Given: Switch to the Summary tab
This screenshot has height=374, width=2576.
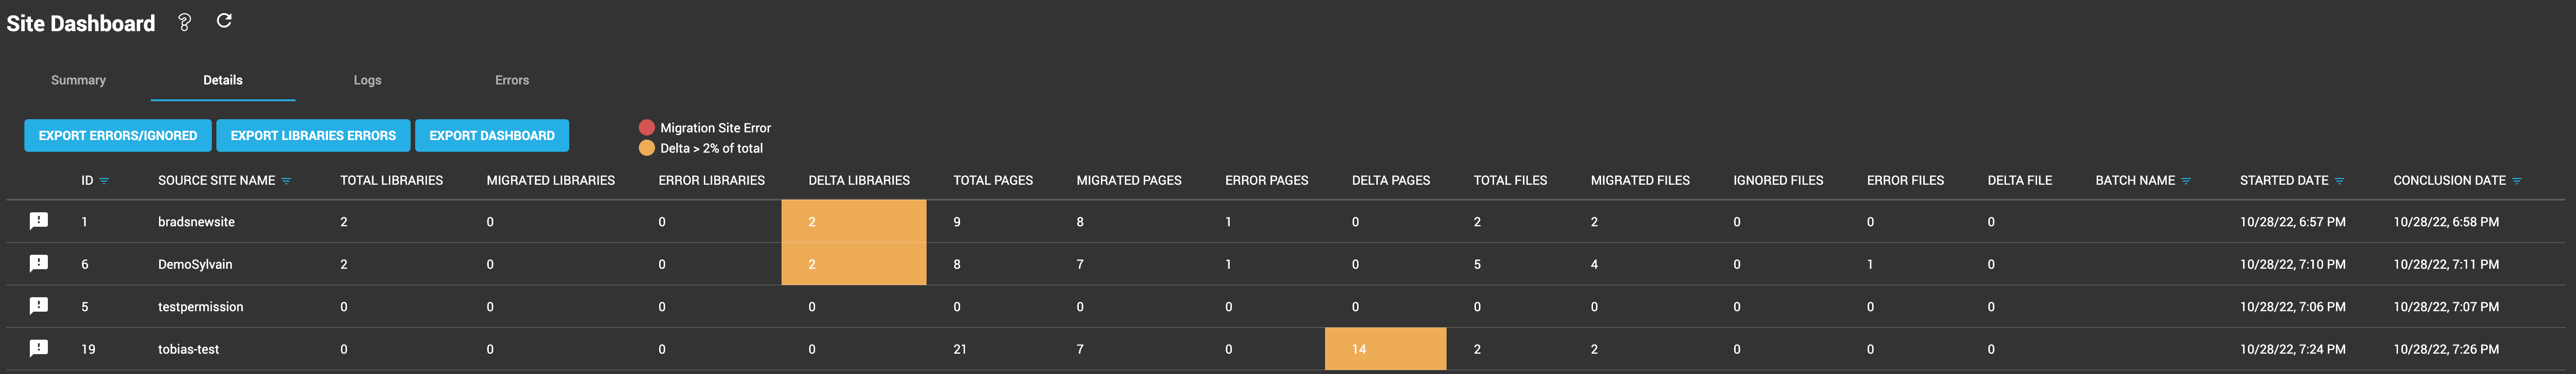Looking at the screenshot, I should (x=78, y=80).
